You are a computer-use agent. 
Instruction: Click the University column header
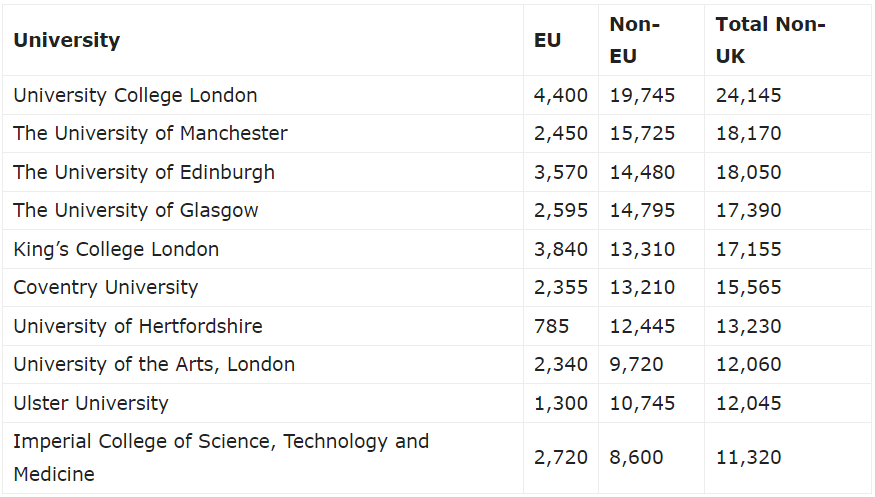coord(66,40)
